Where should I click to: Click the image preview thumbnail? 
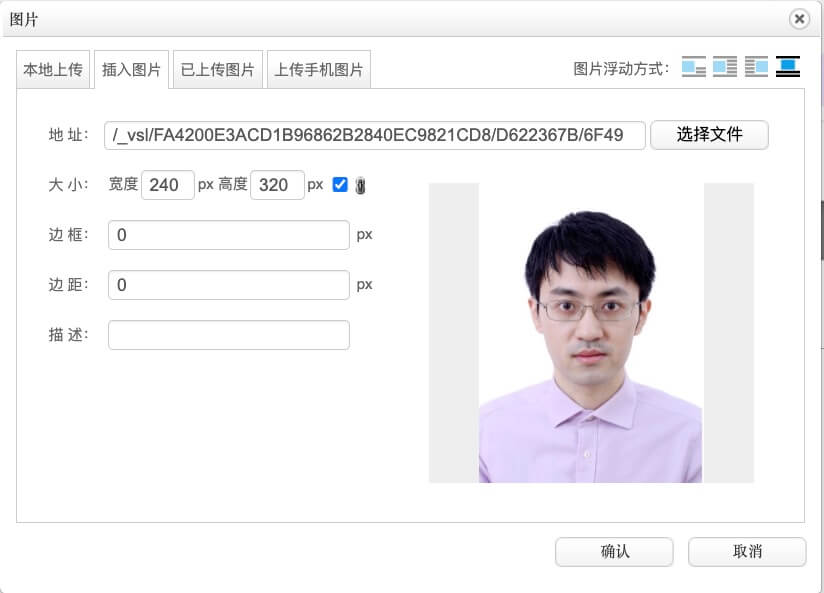tap(590, 333)
